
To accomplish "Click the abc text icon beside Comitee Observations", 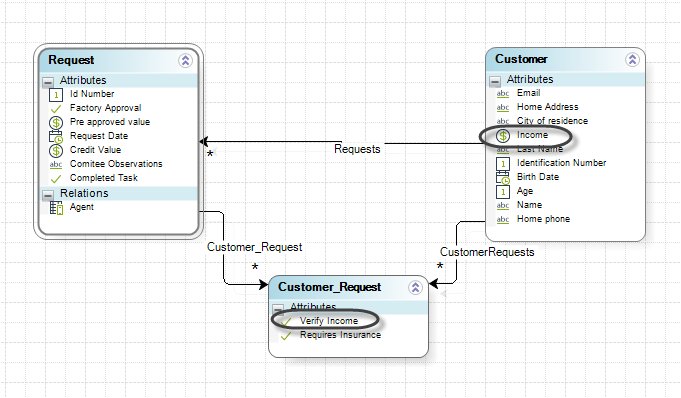I will point(56,165).
